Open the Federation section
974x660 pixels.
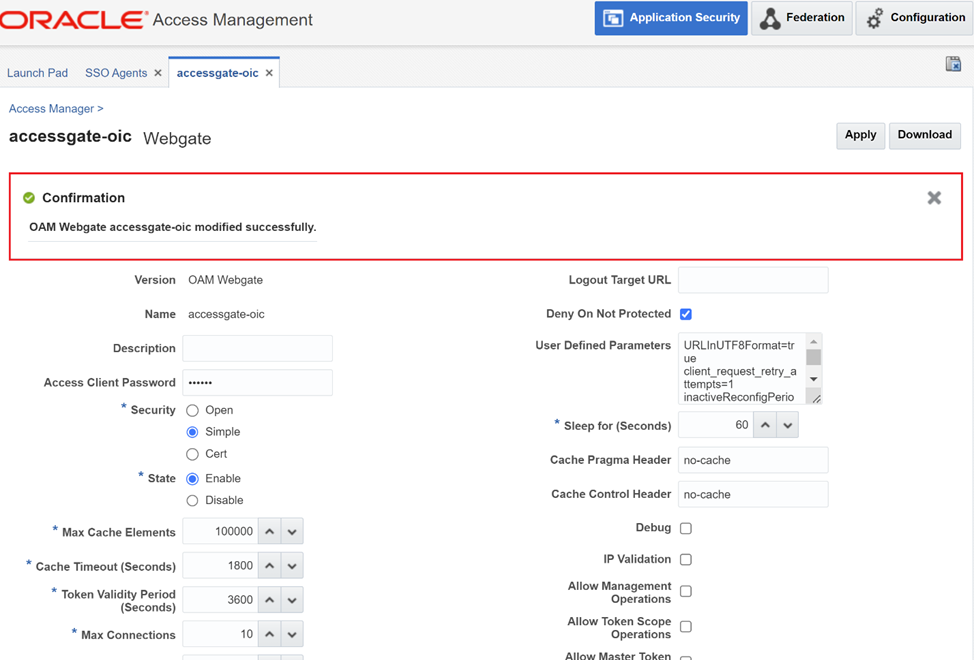tap(802, 18)
